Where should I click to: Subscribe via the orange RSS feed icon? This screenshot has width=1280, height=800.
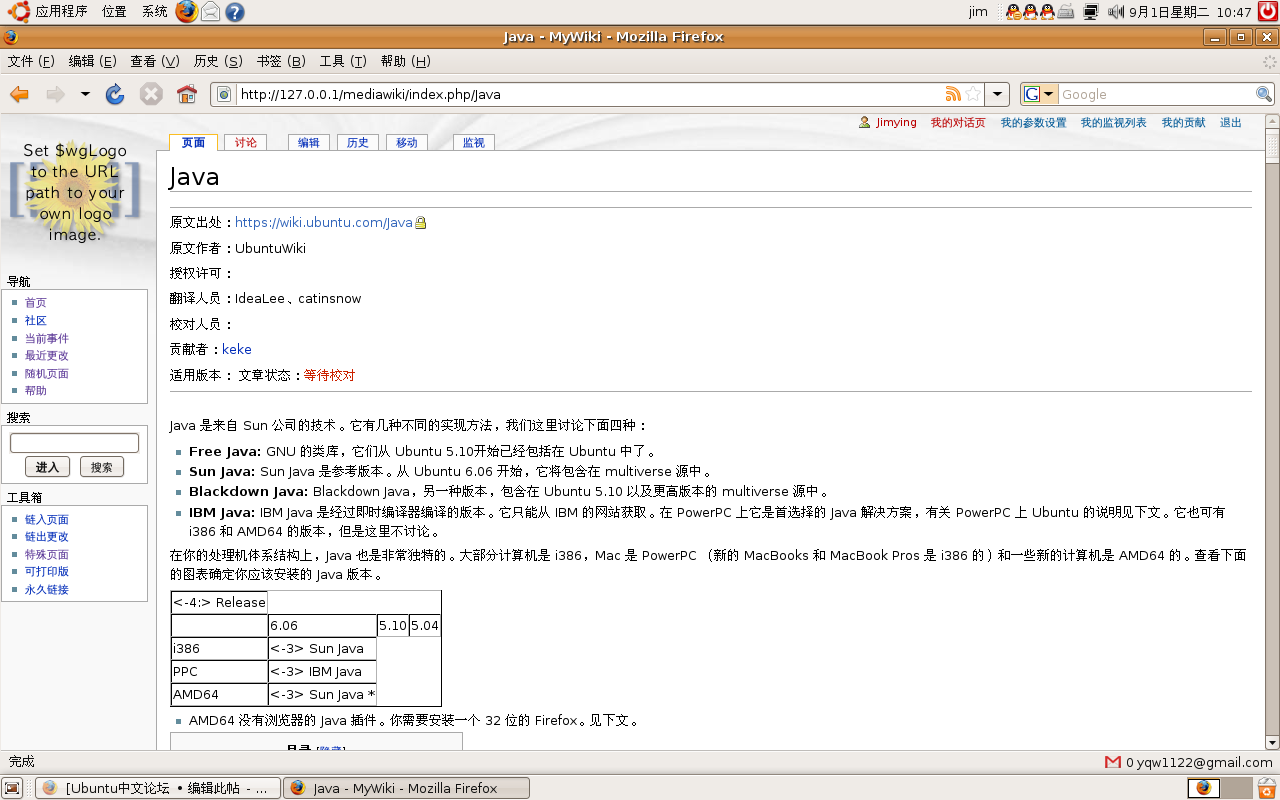[953, 94]
